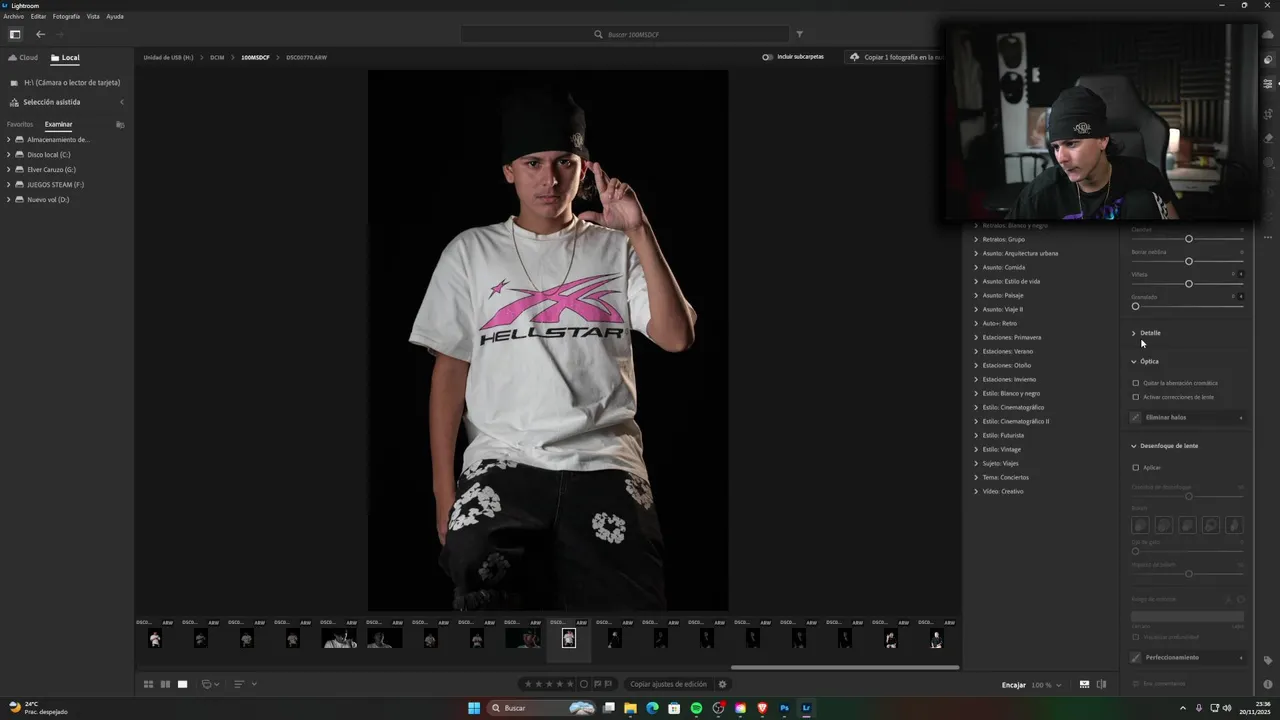Select the first bokeh shape icon
1280x720 pixels.
coord(1140,525)
